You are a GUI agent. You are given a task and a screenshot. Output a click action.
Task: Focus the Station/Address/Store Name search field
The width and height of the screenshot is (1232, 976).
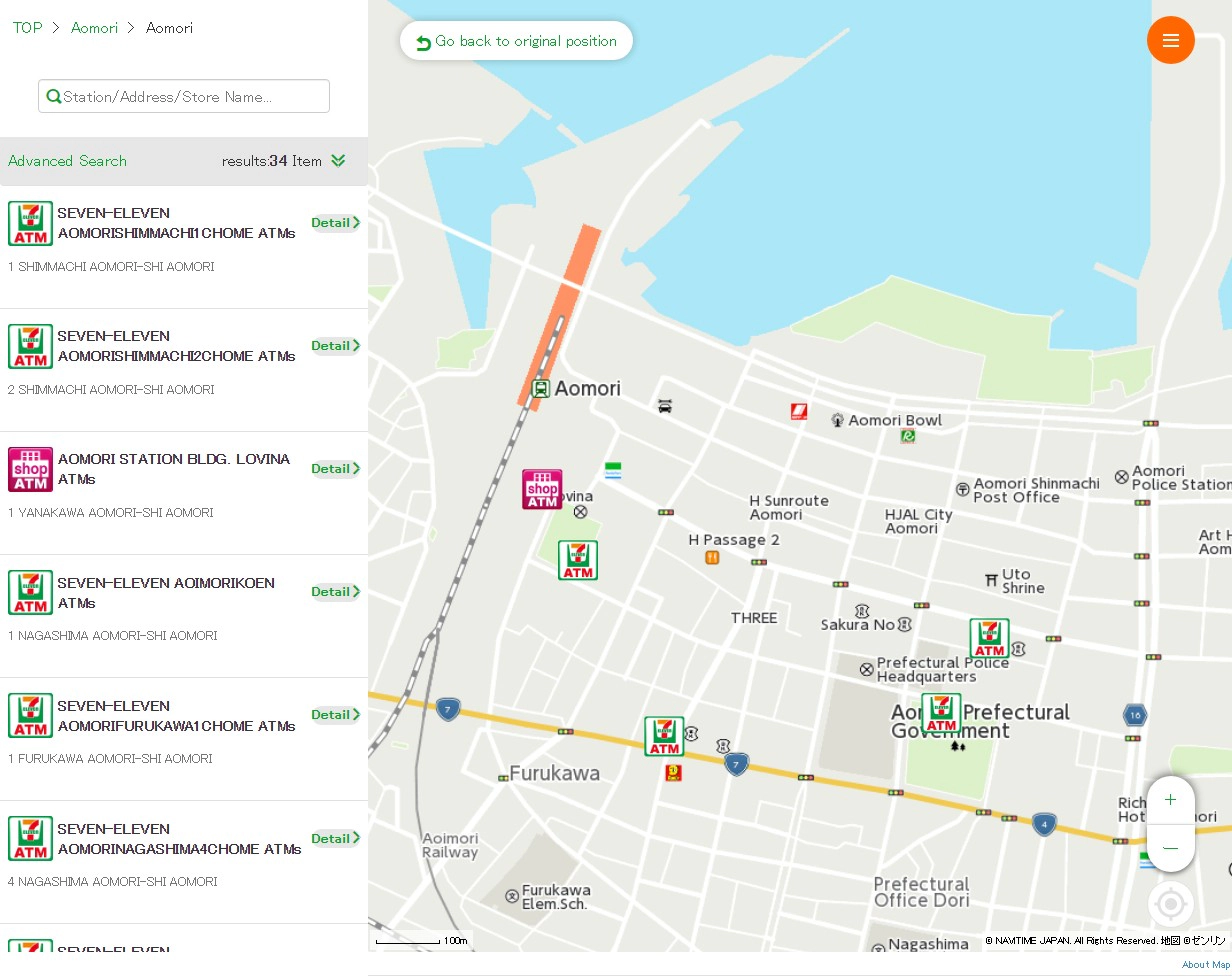click(x=184, y=96)
